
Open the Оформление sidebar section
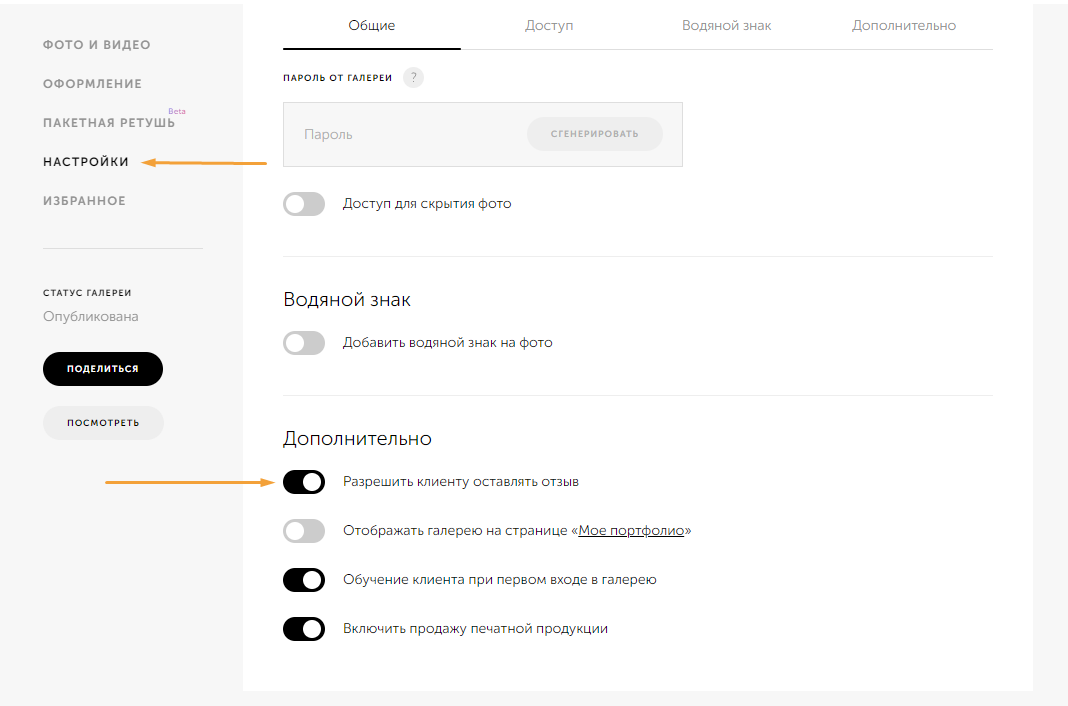(x=92, y=84)
